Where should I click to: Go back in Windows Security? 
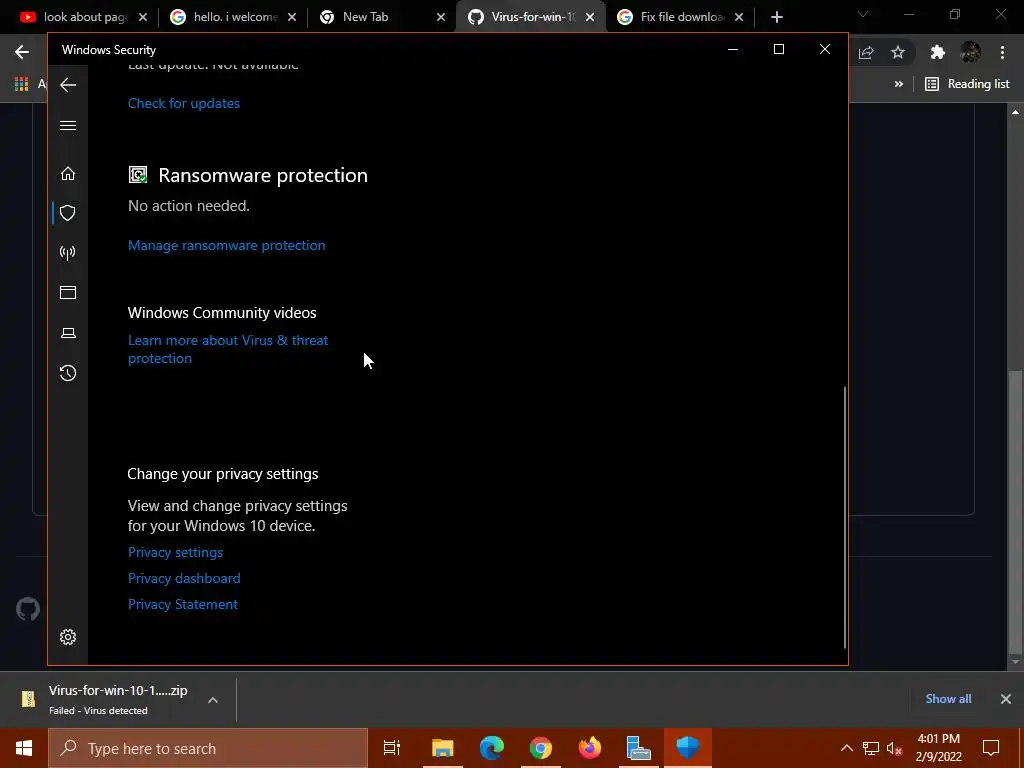(x=68, y=85)
